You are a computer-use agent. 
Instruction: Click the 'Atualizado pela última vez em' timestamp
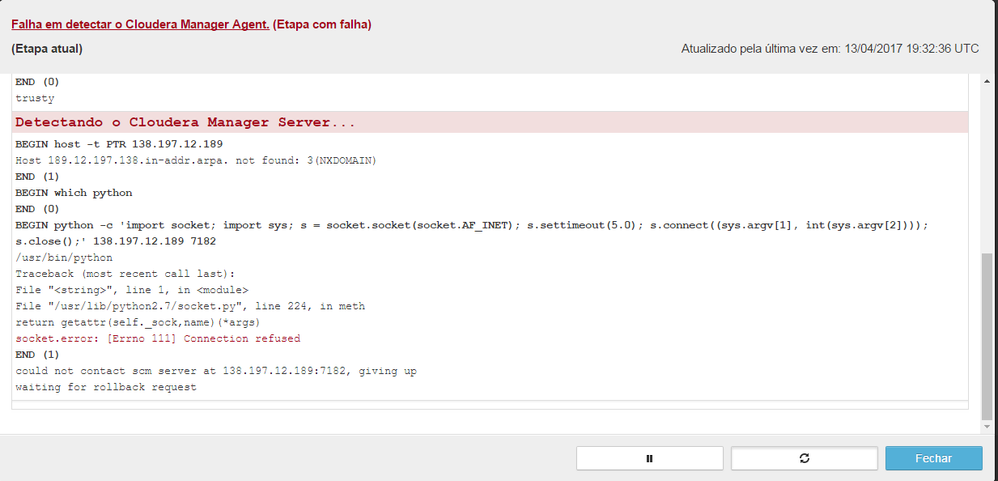[830, 48]
